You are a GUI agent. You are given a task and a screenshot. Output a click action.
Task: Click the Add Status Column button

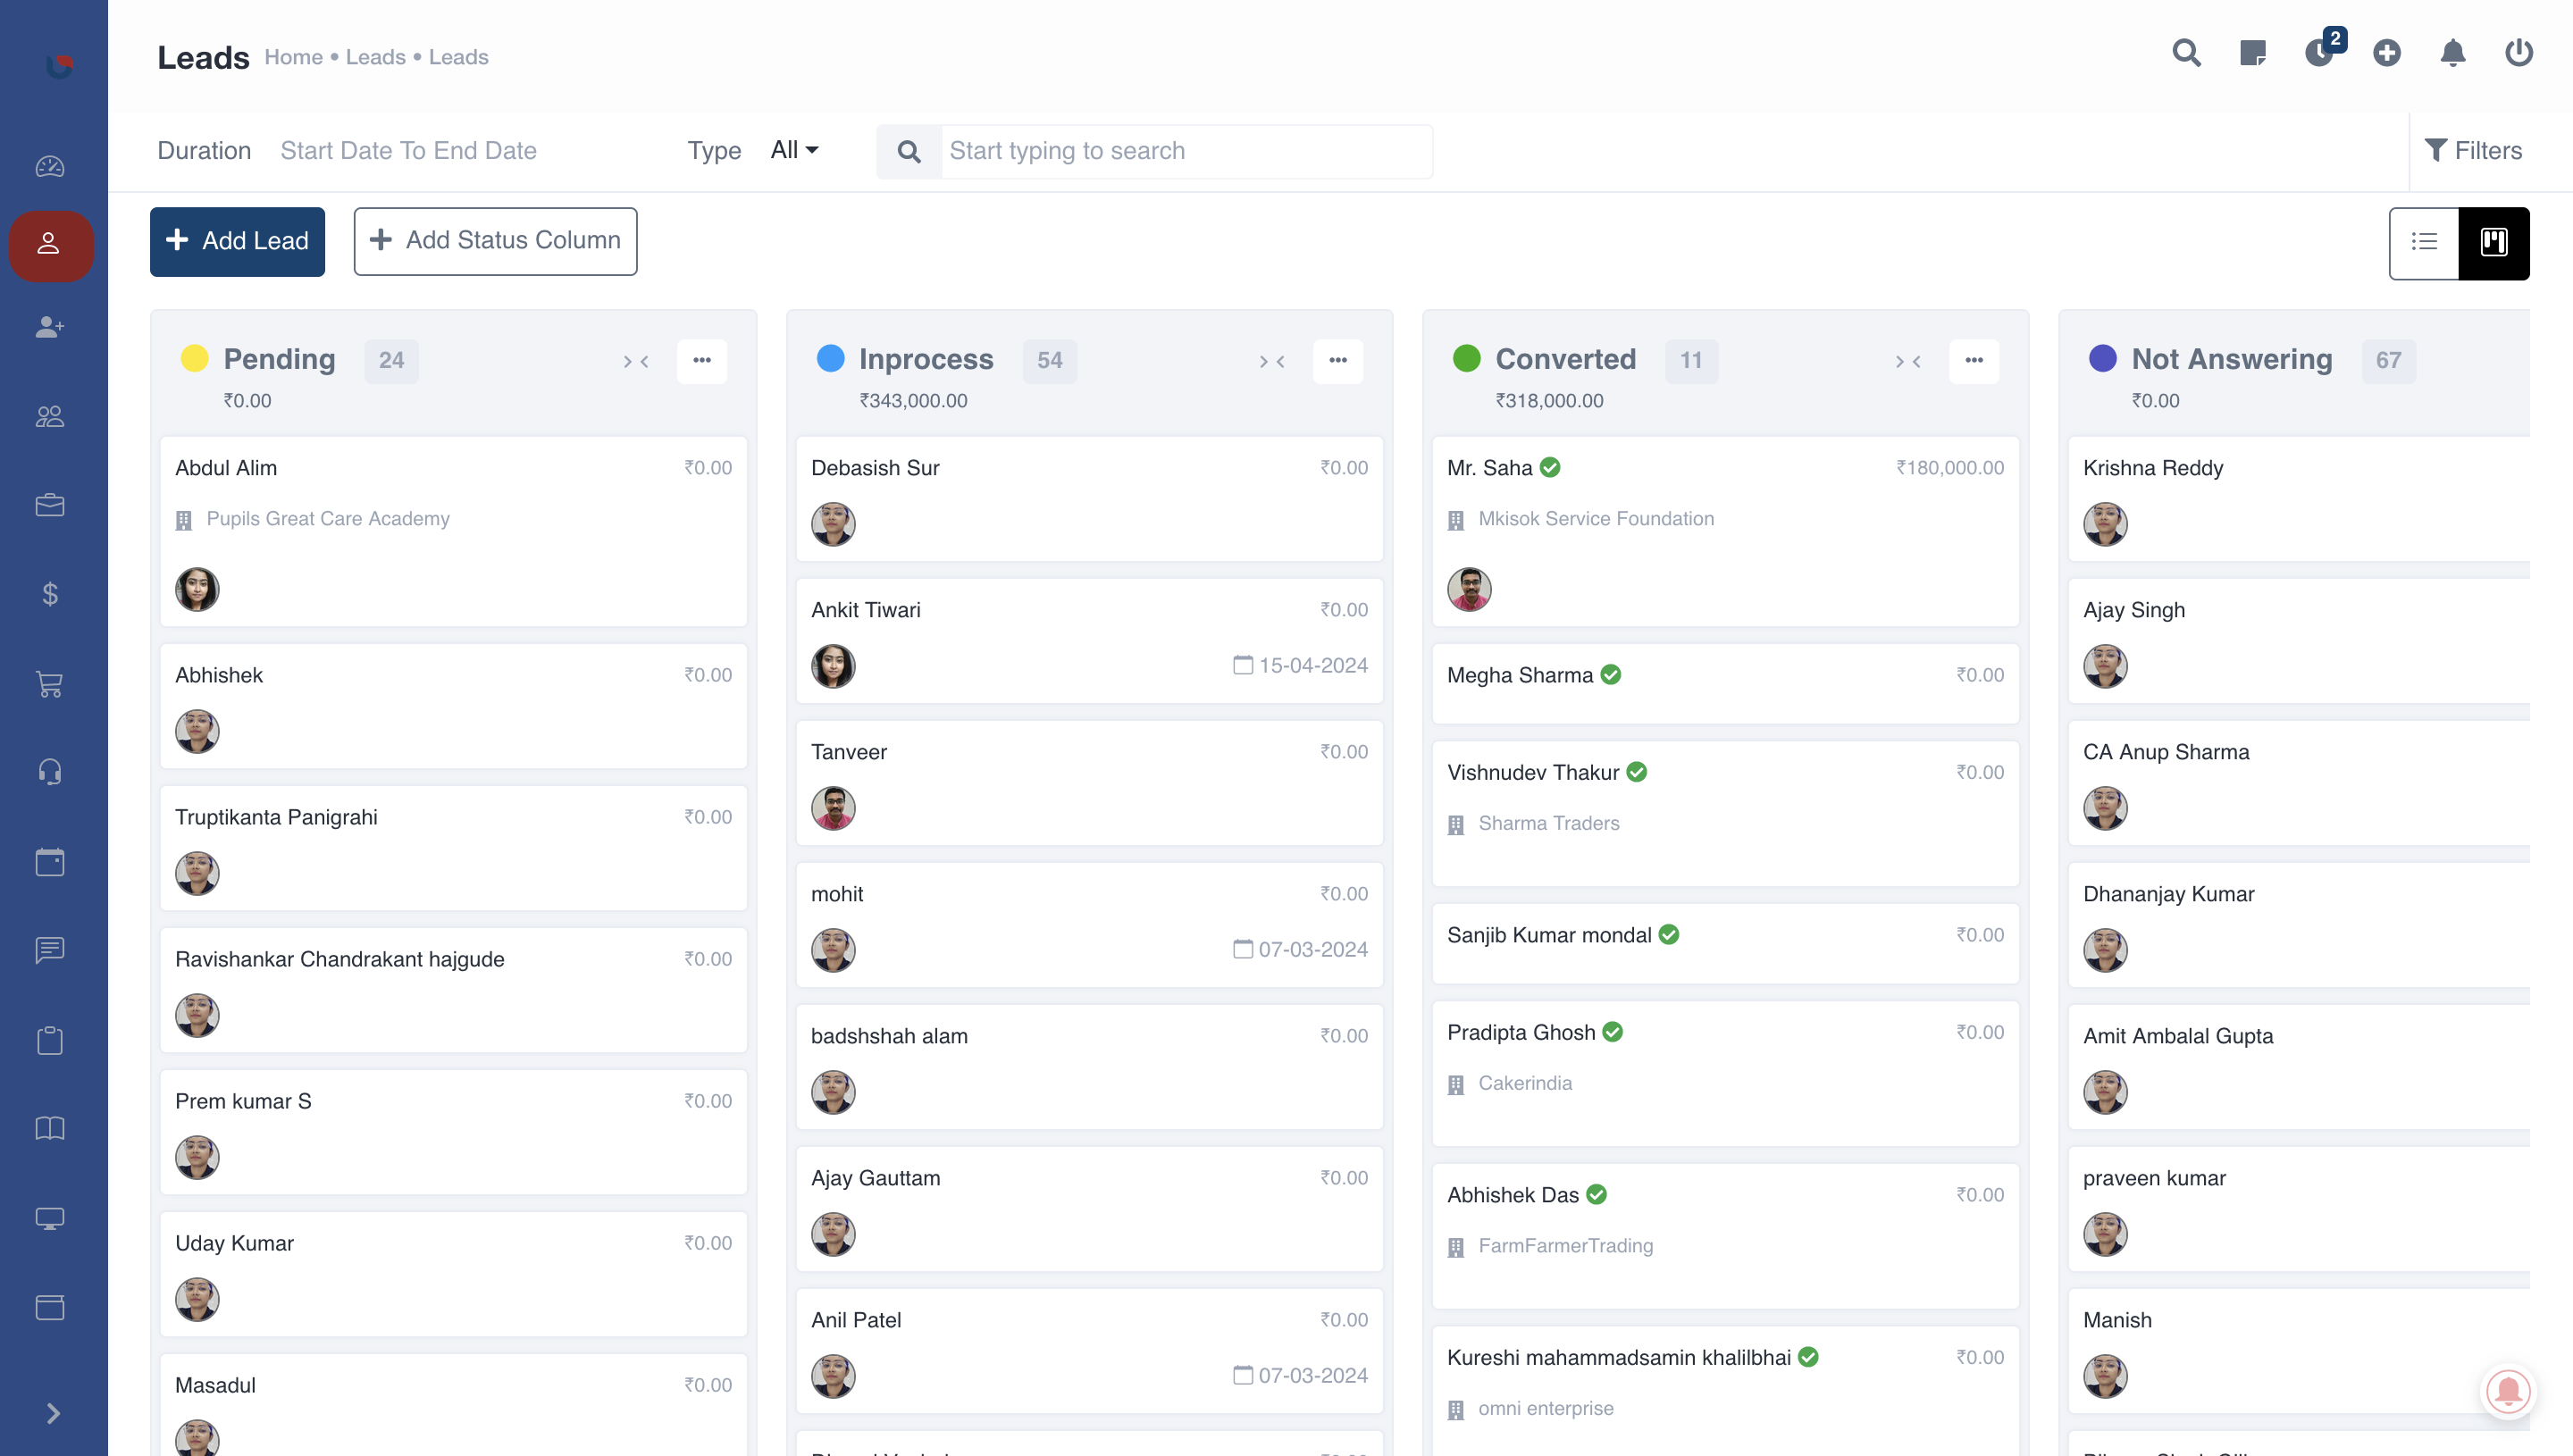495,240
